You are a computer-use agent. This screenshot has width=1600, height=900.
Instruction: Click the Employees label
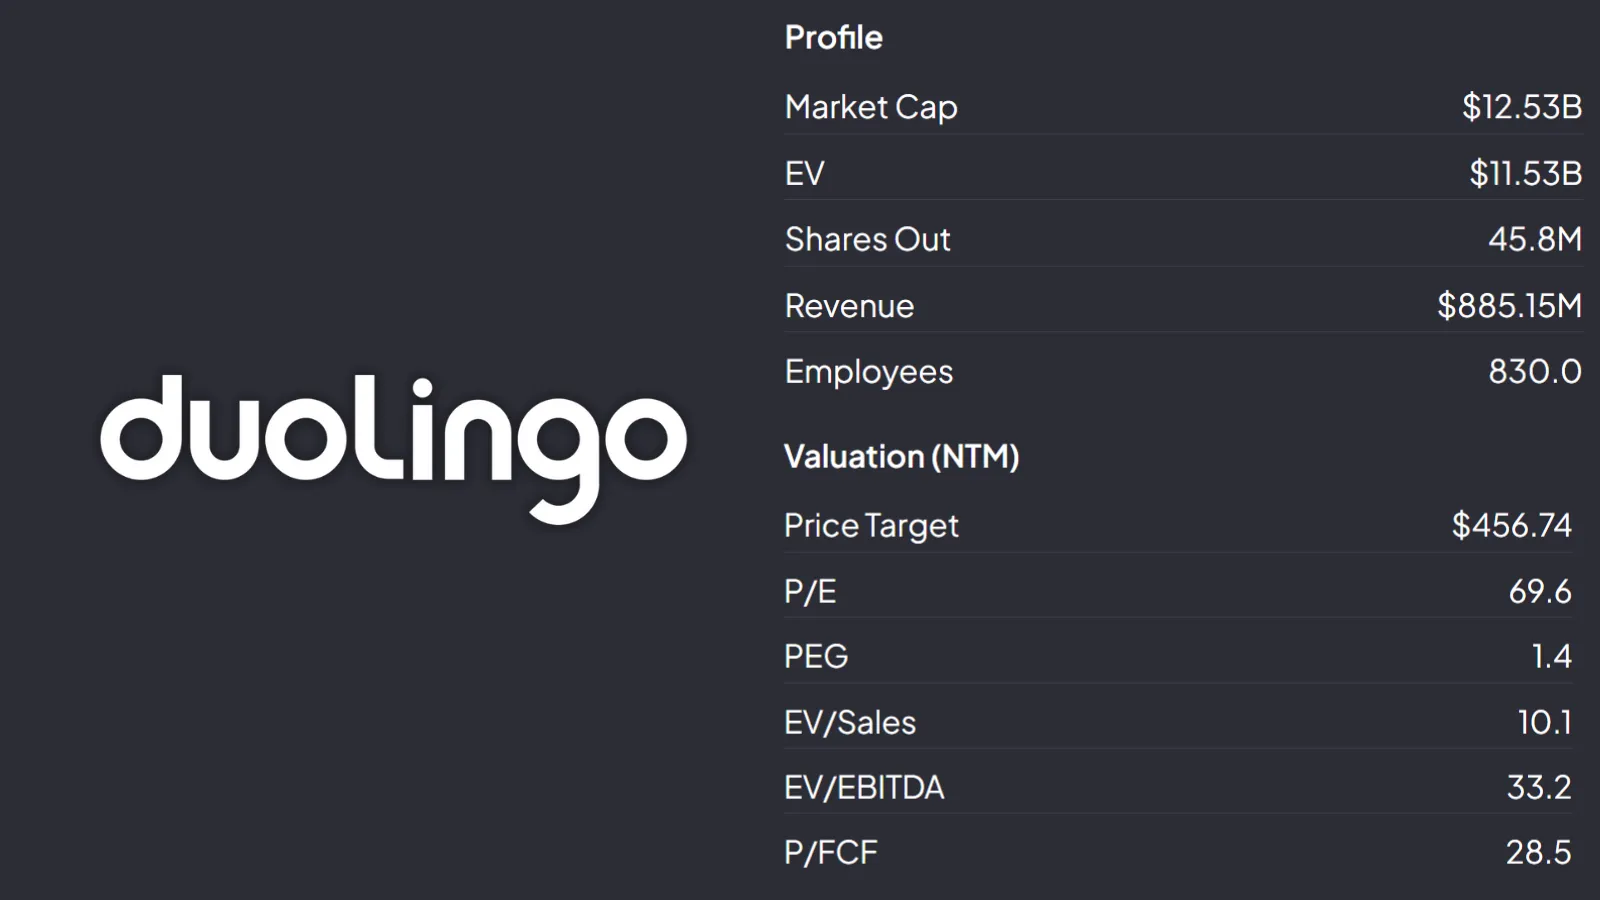click(869, 372)
